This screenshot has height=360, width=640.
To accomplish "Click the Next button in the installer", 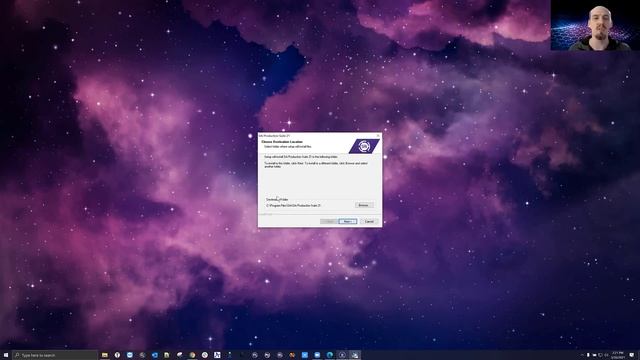I will [348, 221].
